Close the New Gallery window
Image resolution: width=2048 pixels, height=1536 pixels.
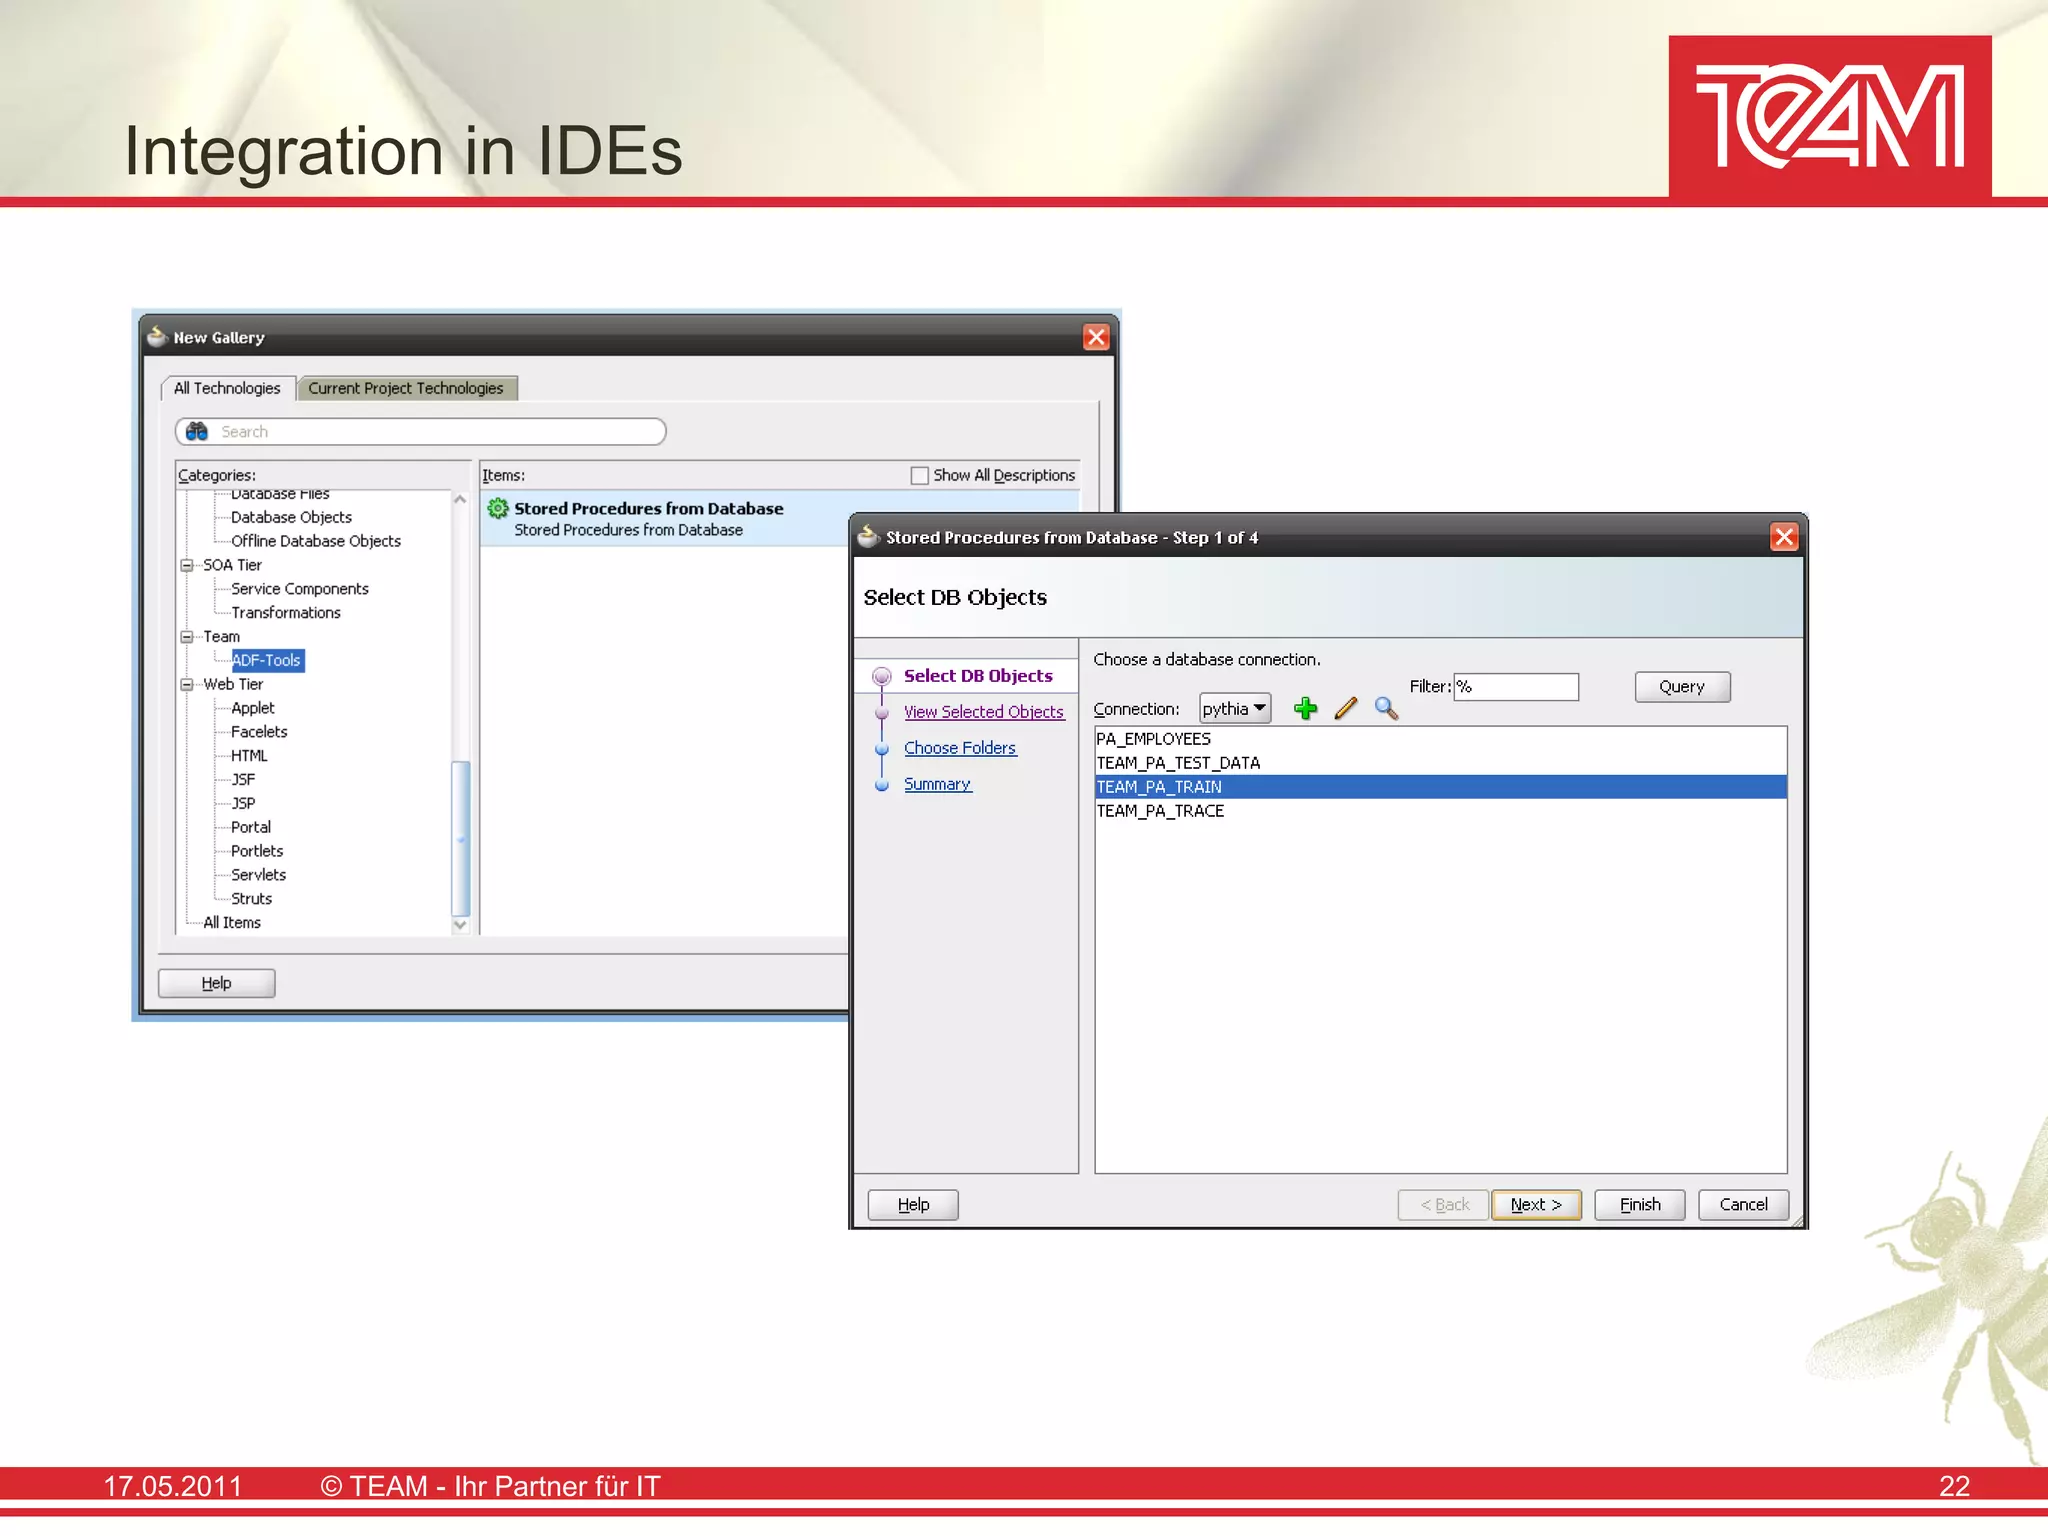[1096, 337]
